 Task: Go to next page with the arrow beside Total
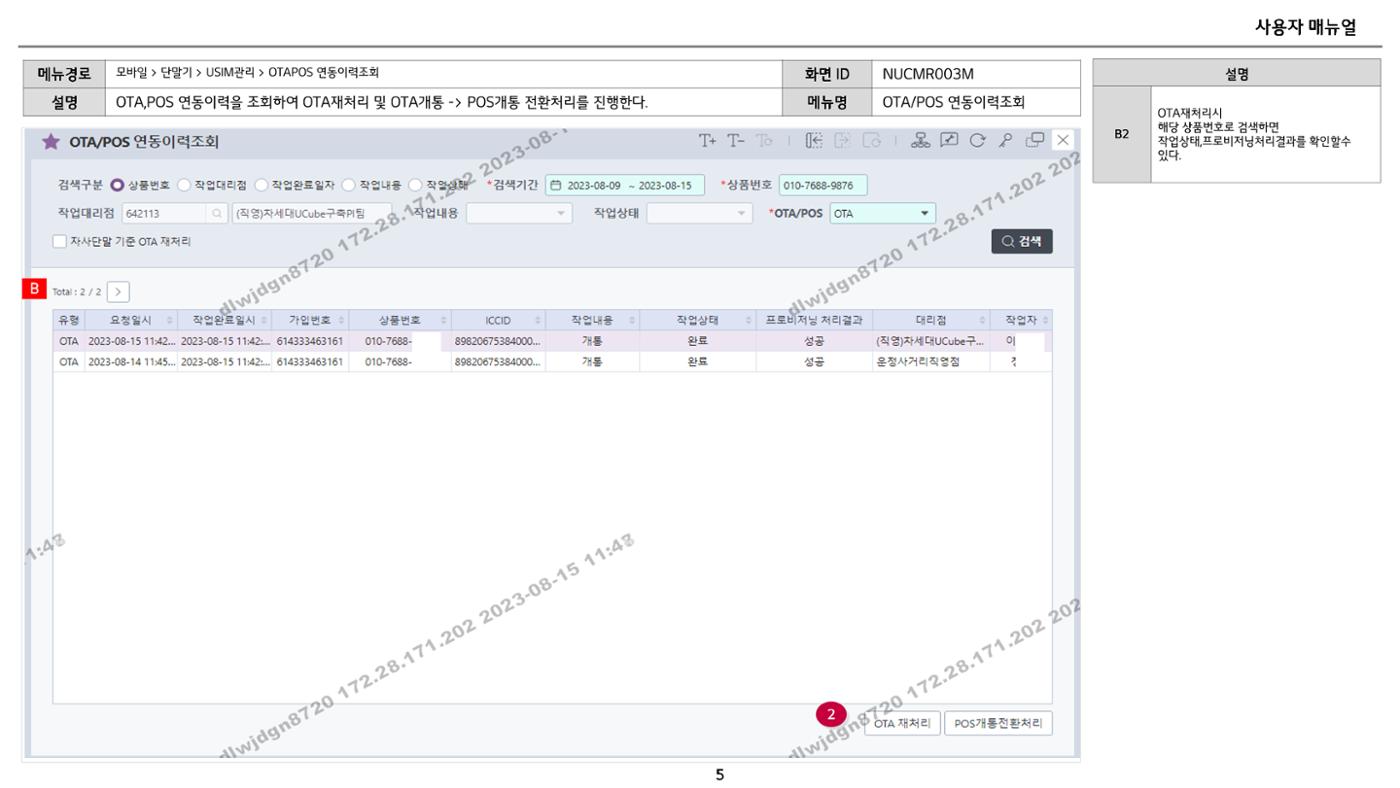coord(118,291)
